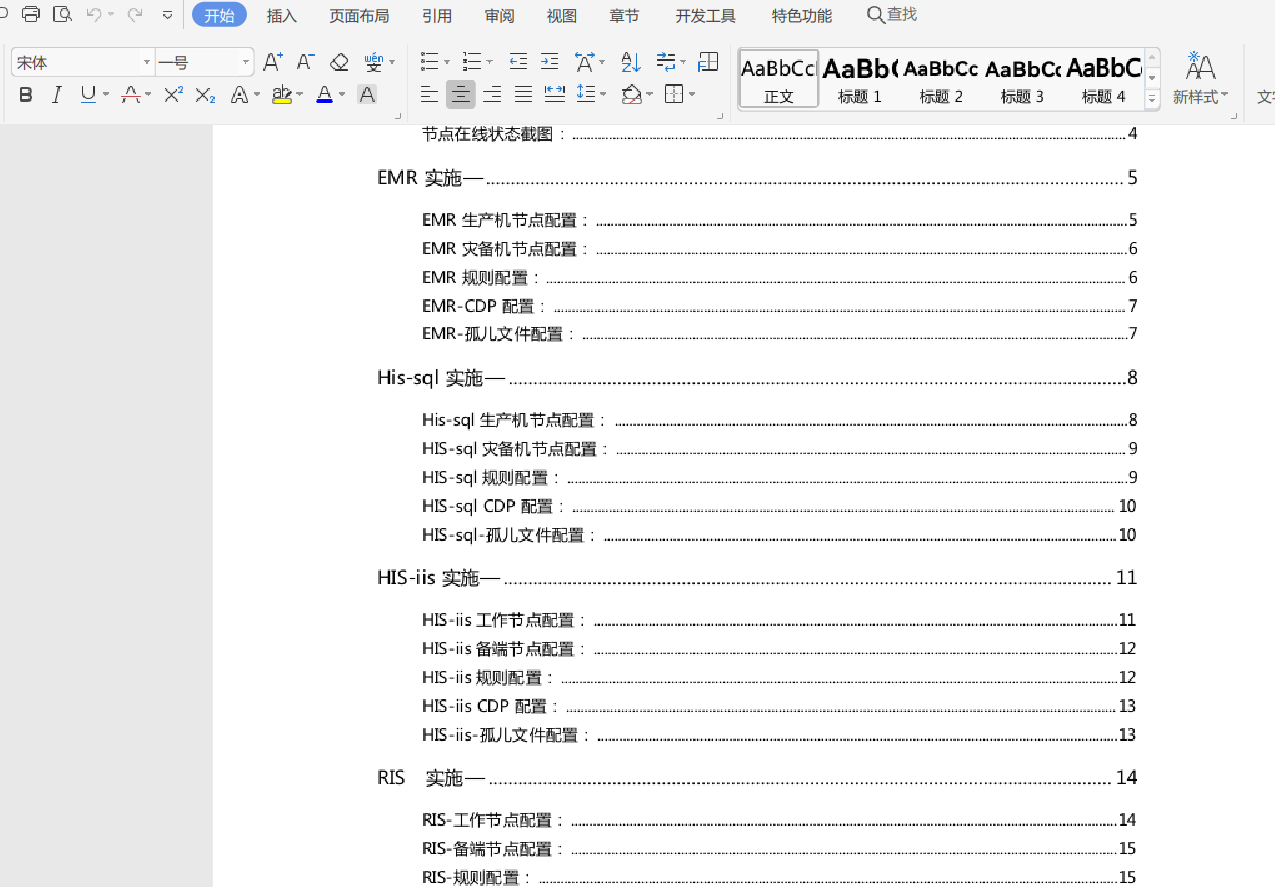The image size is (1275, 887).
Task: Switch to the 章节 tab
Action: [x=624, y=16]
